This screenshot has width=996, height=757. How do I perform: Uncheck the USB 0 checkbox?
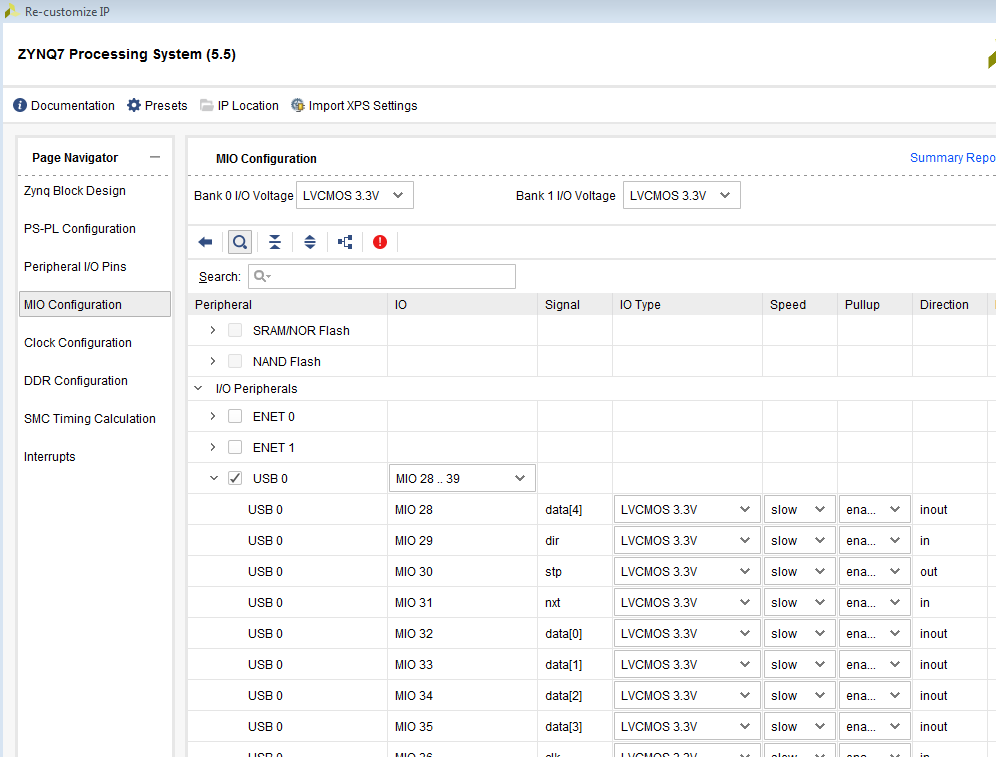pos(235,478)
